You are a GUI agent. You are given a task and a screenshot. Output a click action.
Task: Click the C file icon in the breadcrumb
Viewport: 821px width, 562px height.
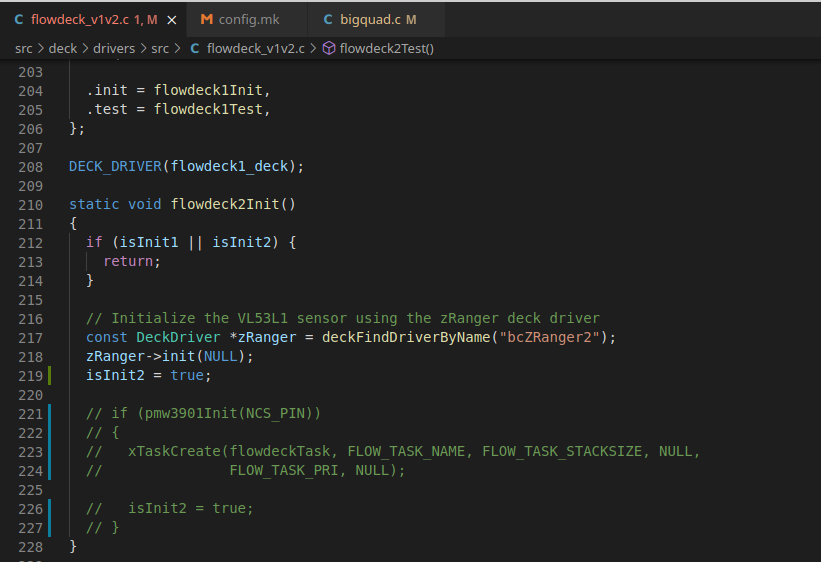194,48
